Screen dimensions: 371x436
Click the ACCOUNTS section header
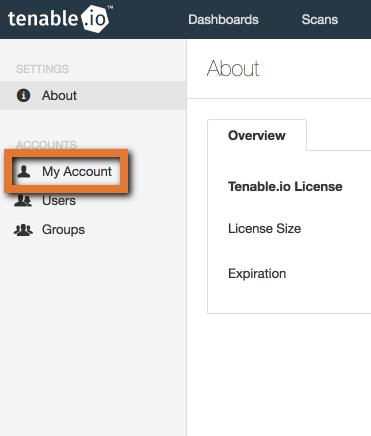[x=46, y=145]
